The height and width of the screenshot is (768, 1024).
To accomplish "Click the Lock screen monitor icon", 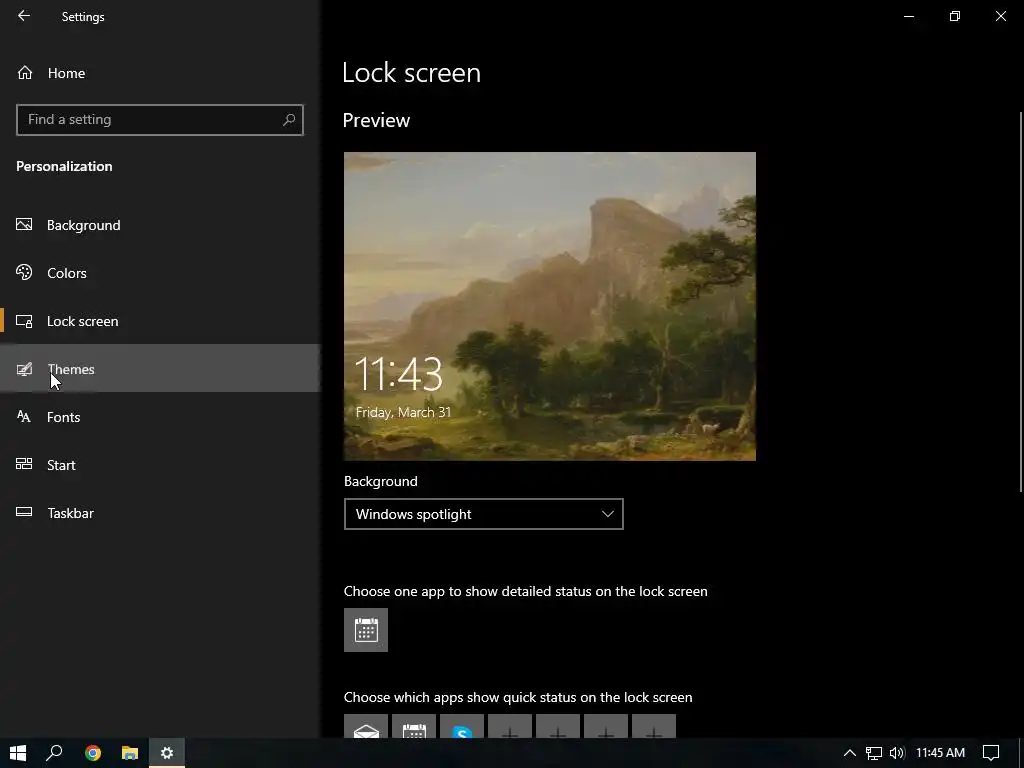I will 24,321.
